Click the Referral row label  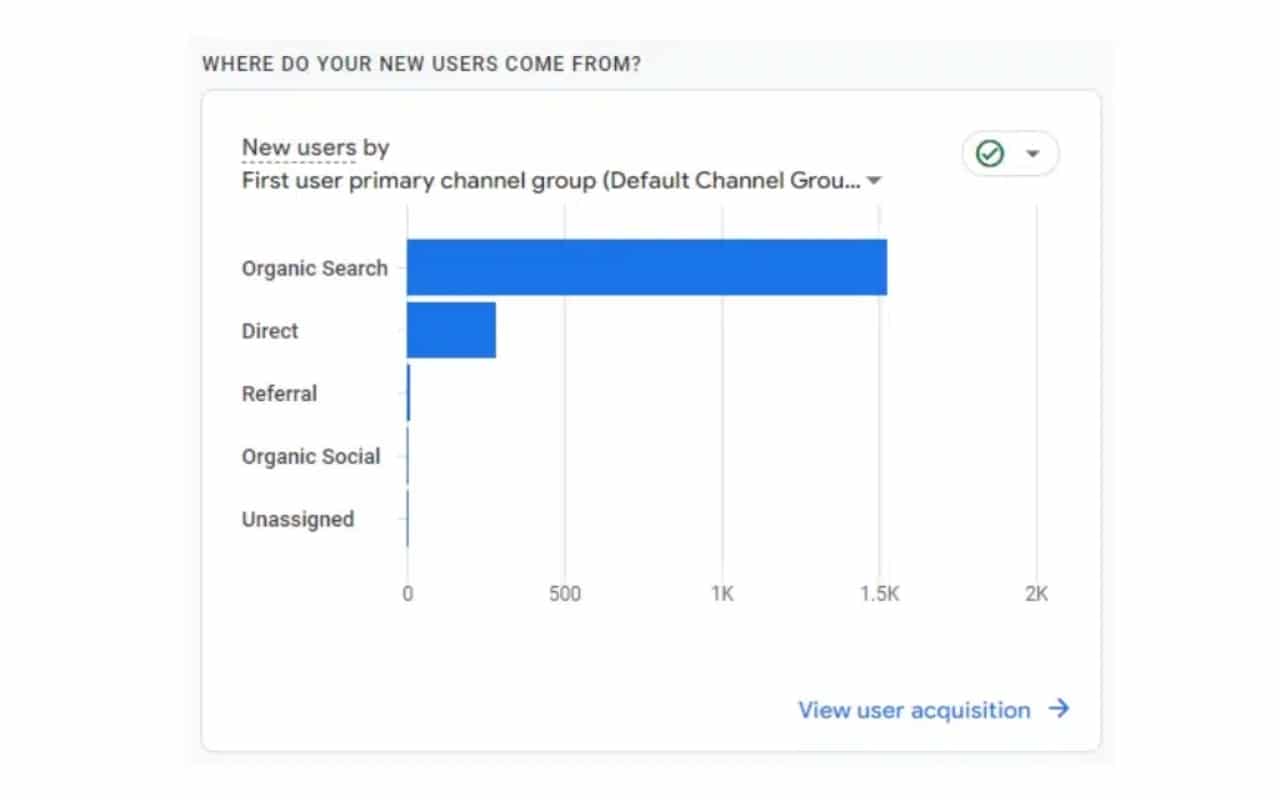[x=279, y=394]
